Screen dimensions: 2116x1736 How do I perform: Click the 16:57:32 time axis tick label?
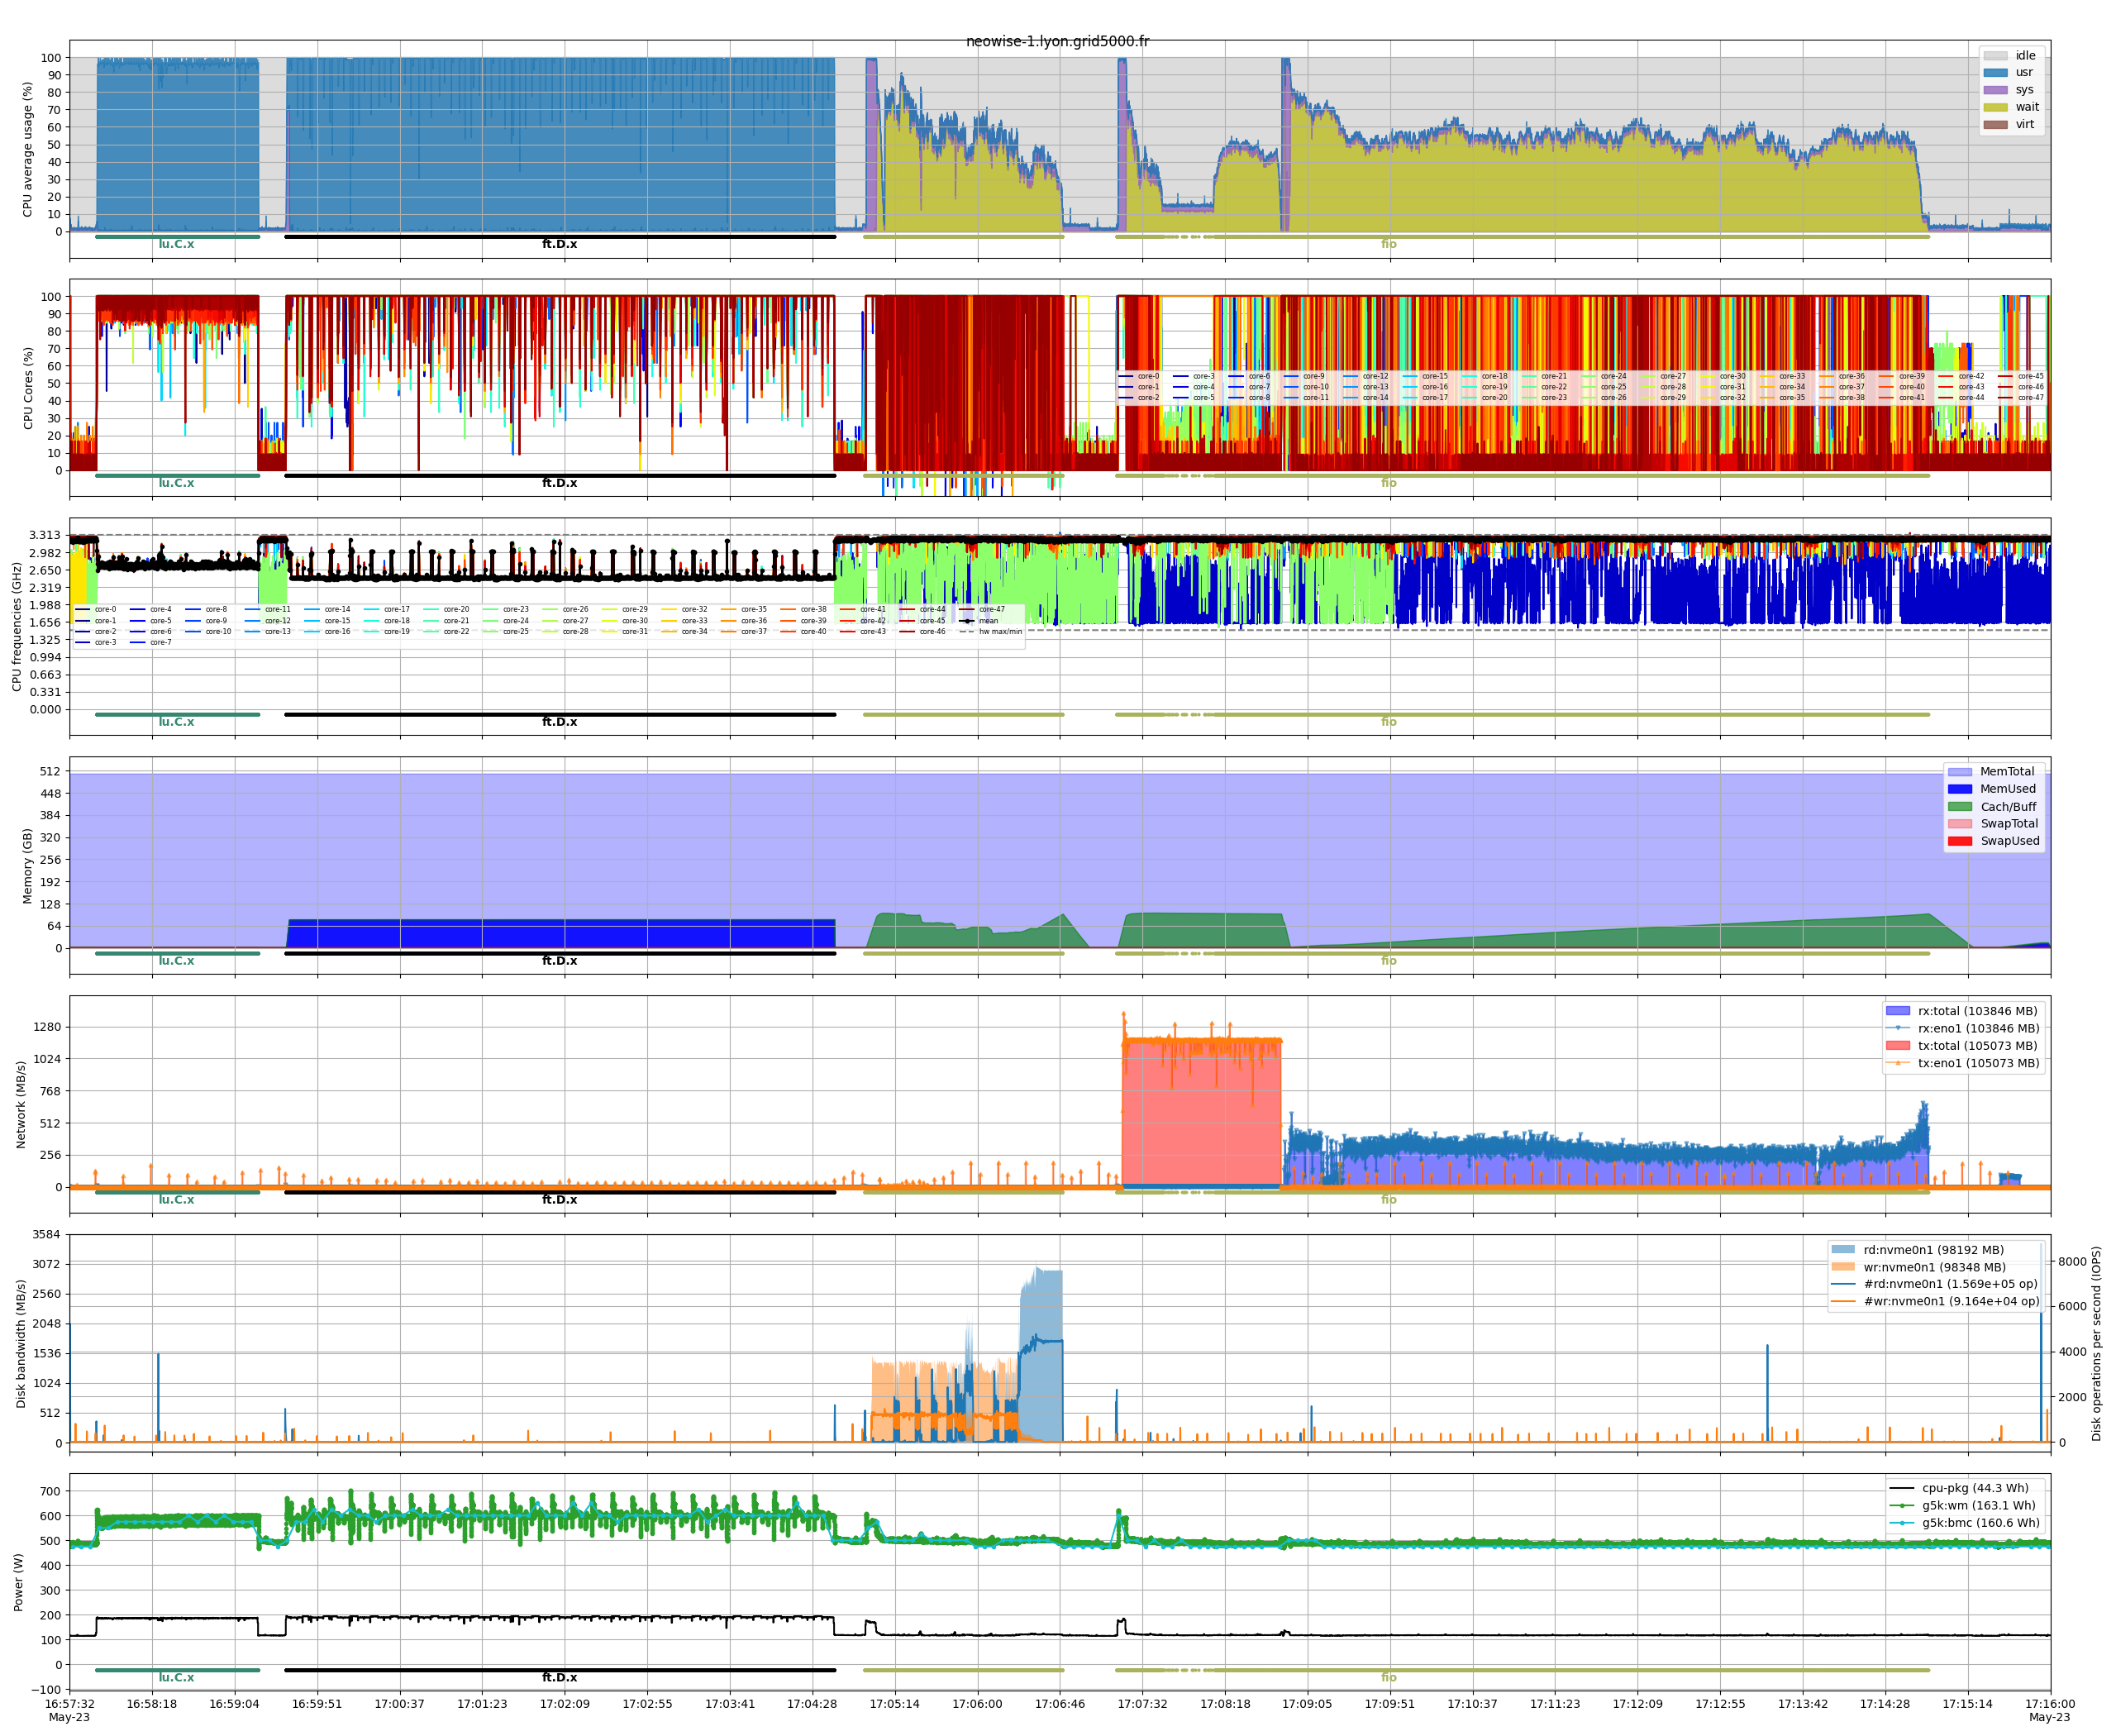69,1704
